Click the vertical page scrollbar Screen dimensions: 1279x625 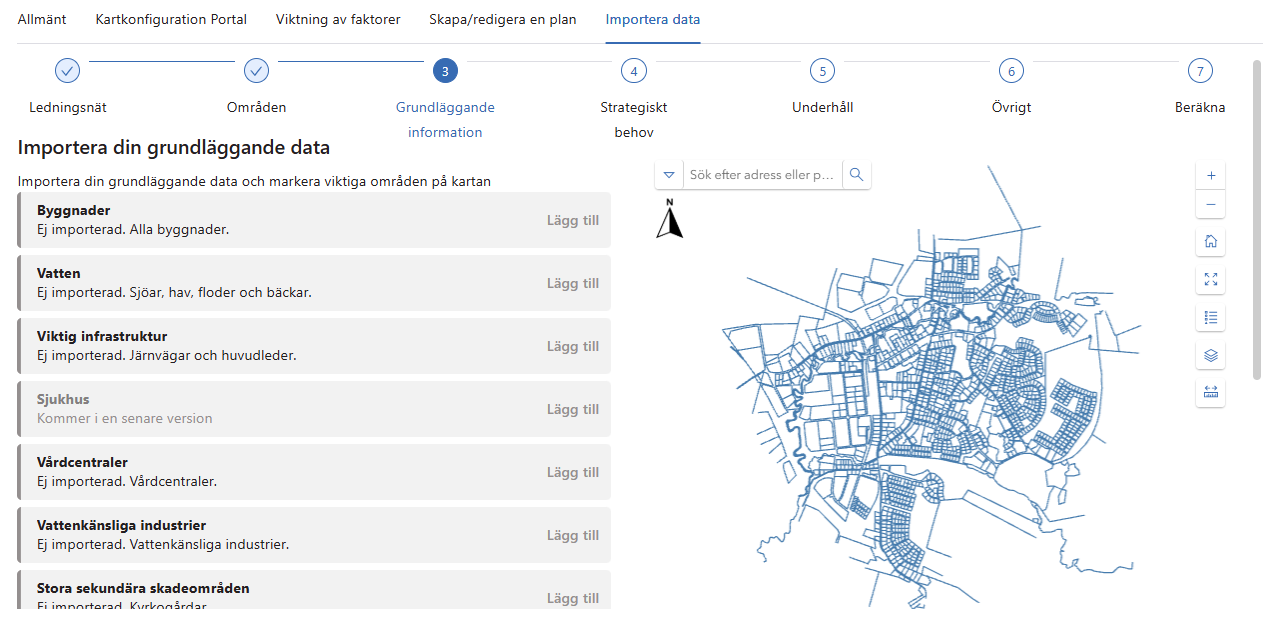coord(1257,220)
